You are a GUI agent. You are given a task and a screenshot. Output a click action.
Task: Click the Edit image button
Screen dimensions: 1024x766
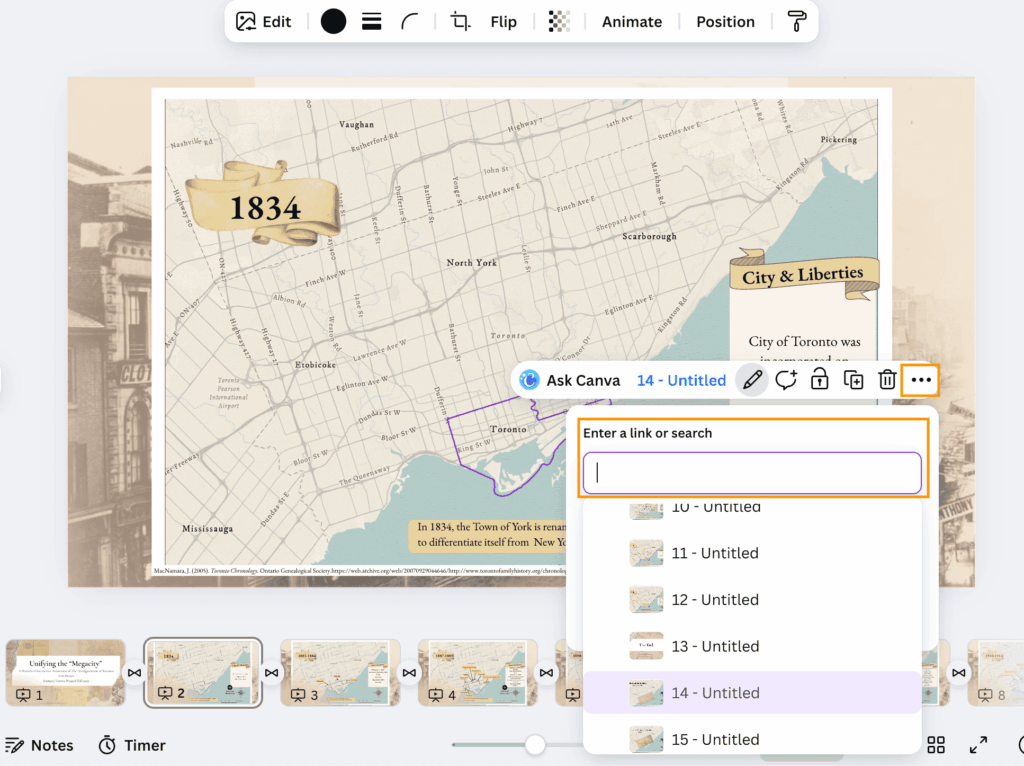coord(263,22)
